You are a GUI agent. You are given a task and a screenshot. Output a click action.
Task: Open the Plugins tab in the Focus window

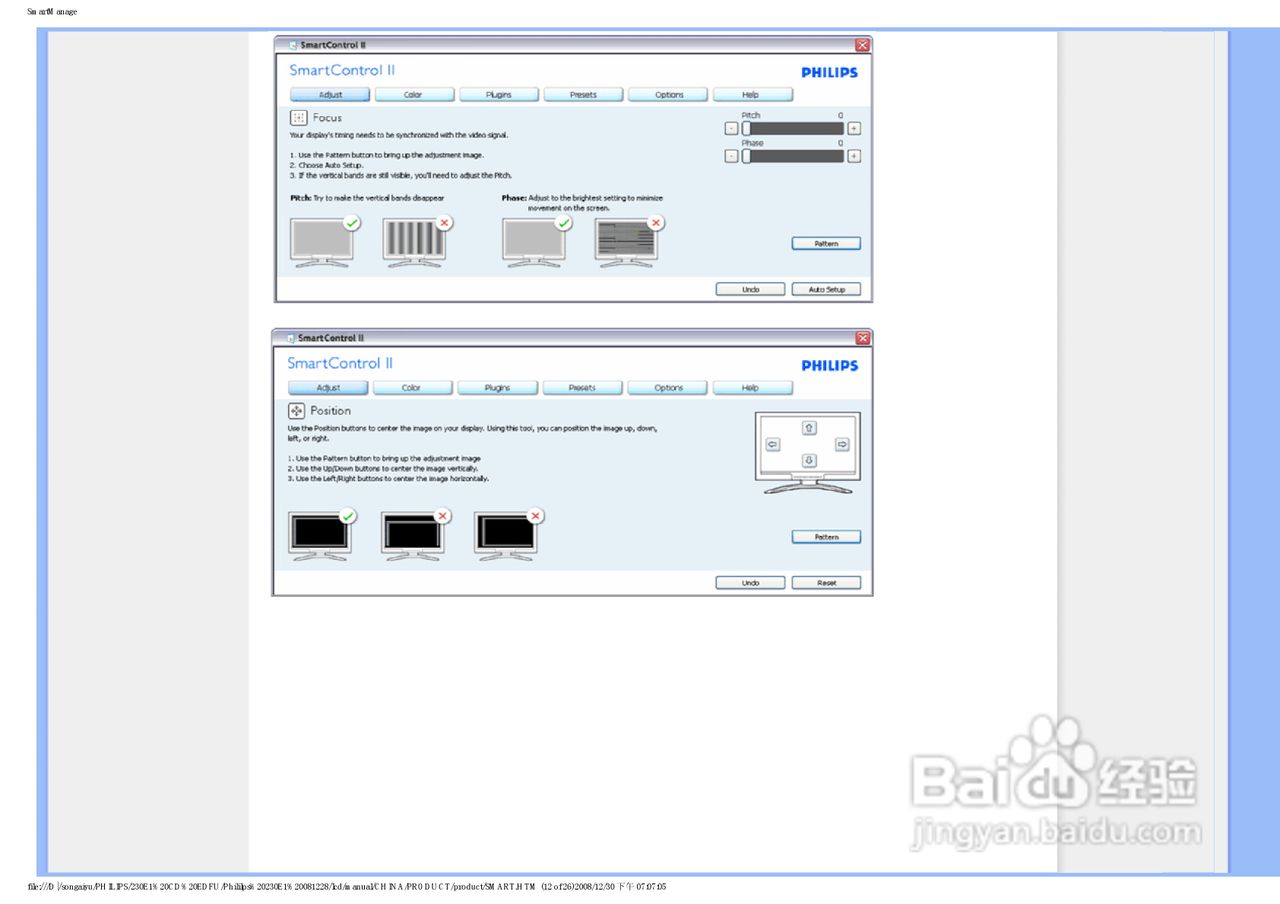click(498, 95)
